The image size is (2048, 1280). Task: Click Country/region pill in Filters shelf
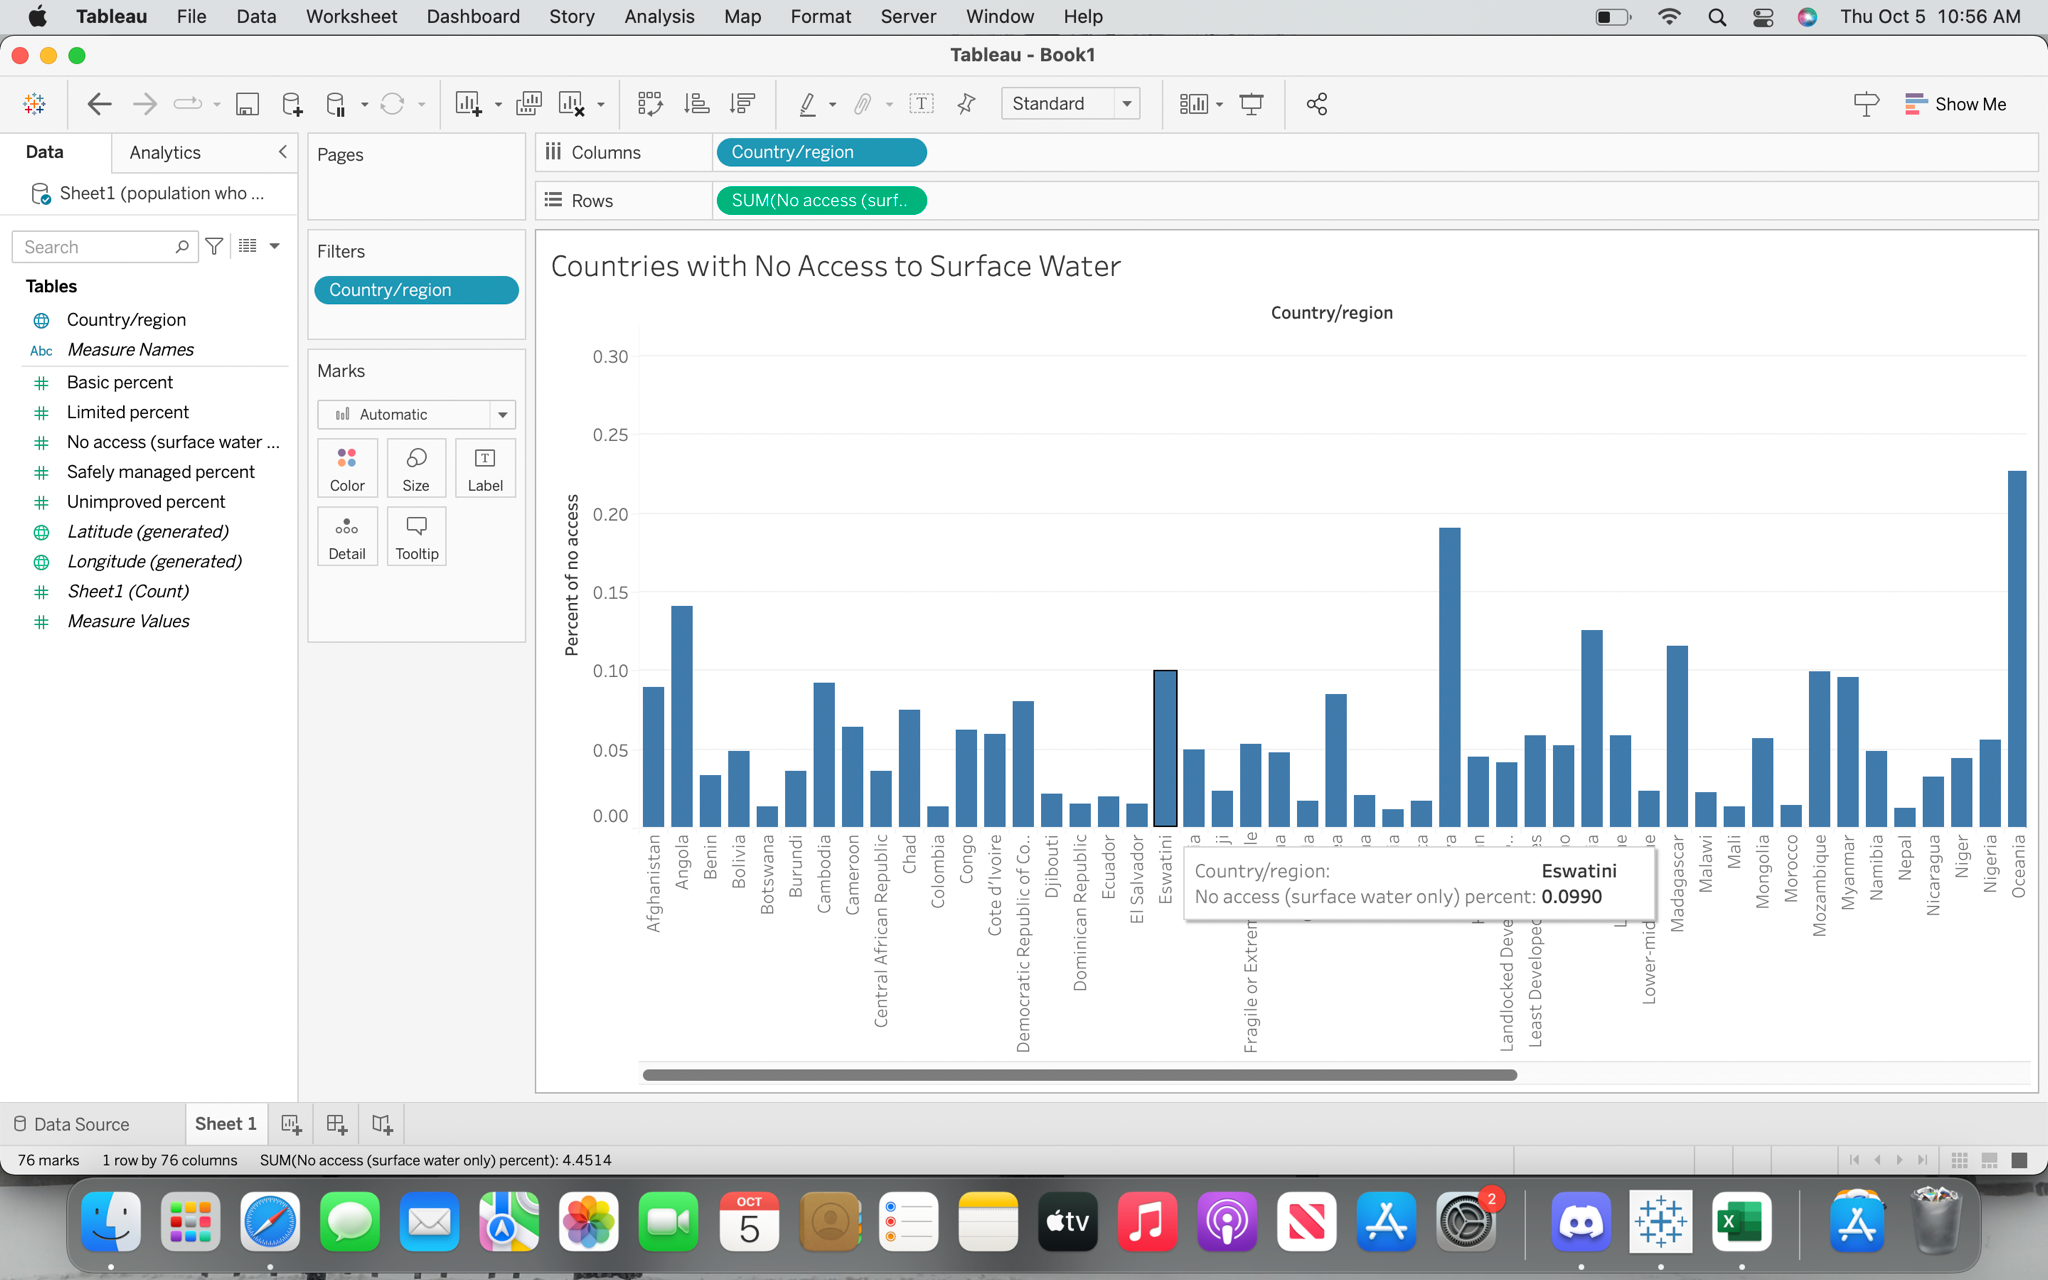tap(416, 290)
